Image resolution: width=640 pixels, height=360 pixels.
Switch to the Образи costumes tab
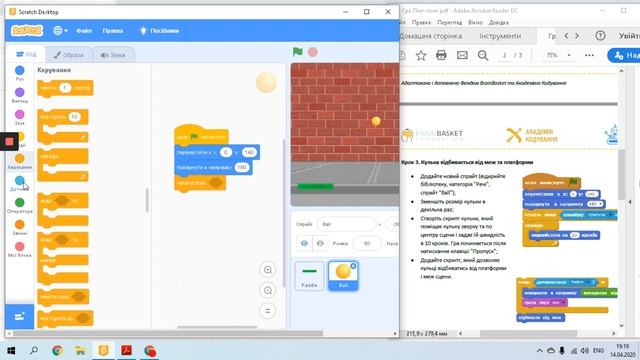coord(68,55)
